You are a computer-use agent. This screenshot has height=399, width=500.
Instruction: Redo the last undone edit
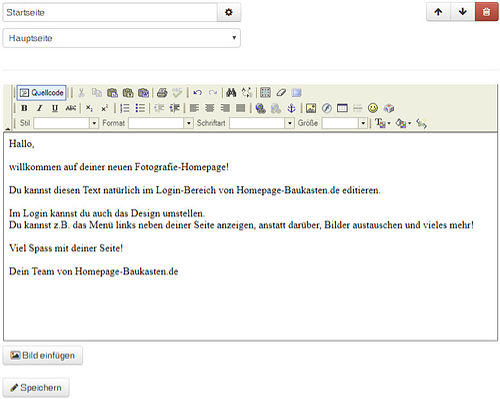(213, 93)
